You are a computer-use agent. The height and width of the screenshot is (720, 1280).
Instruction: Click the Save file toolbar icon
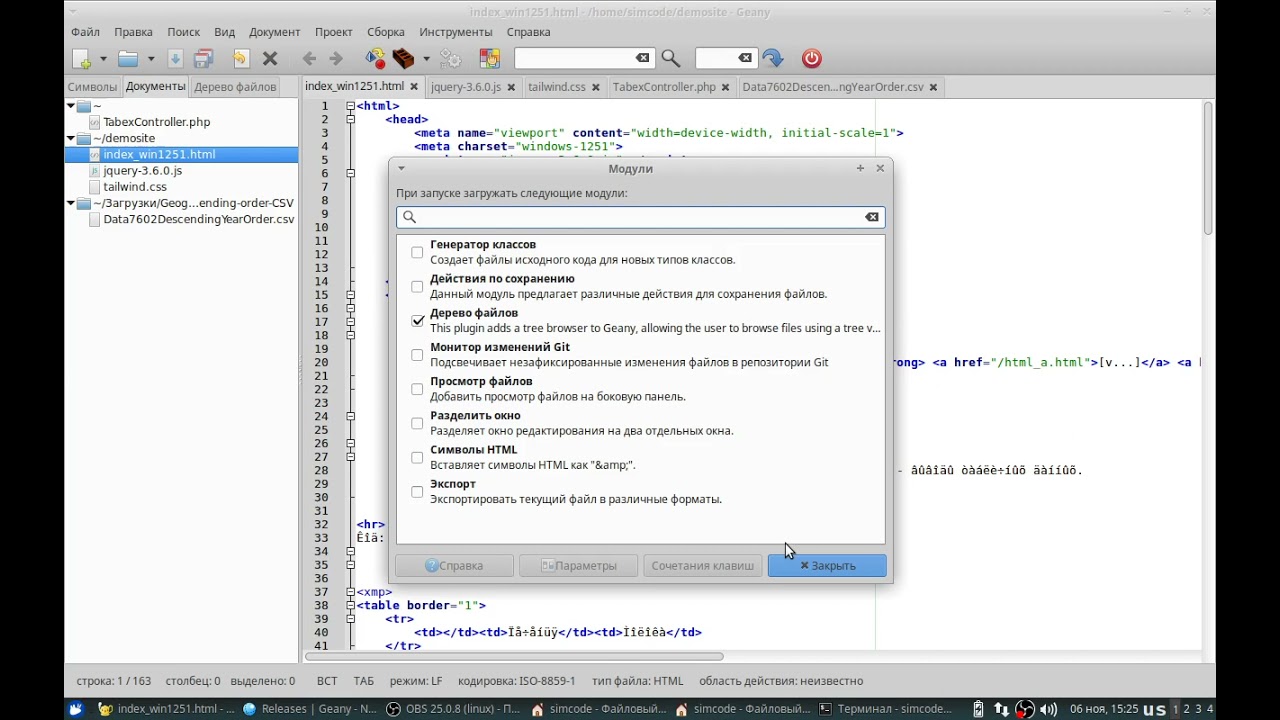click(175, 59)
